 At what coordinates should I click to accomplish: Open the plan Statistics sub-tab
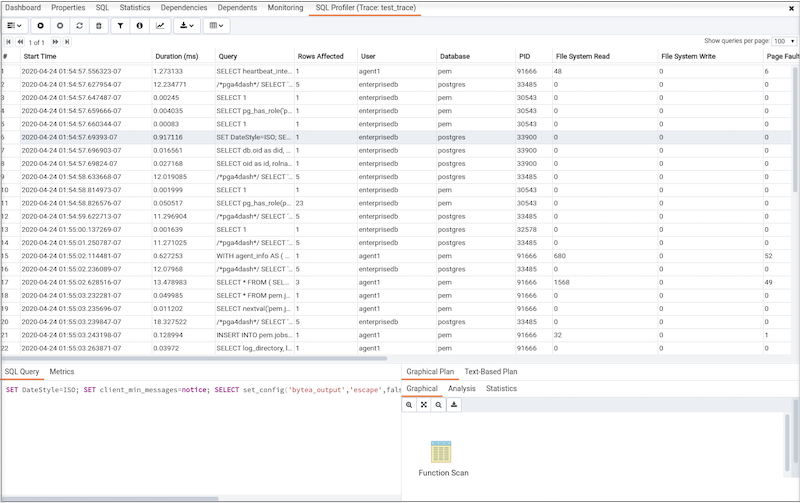501,389
